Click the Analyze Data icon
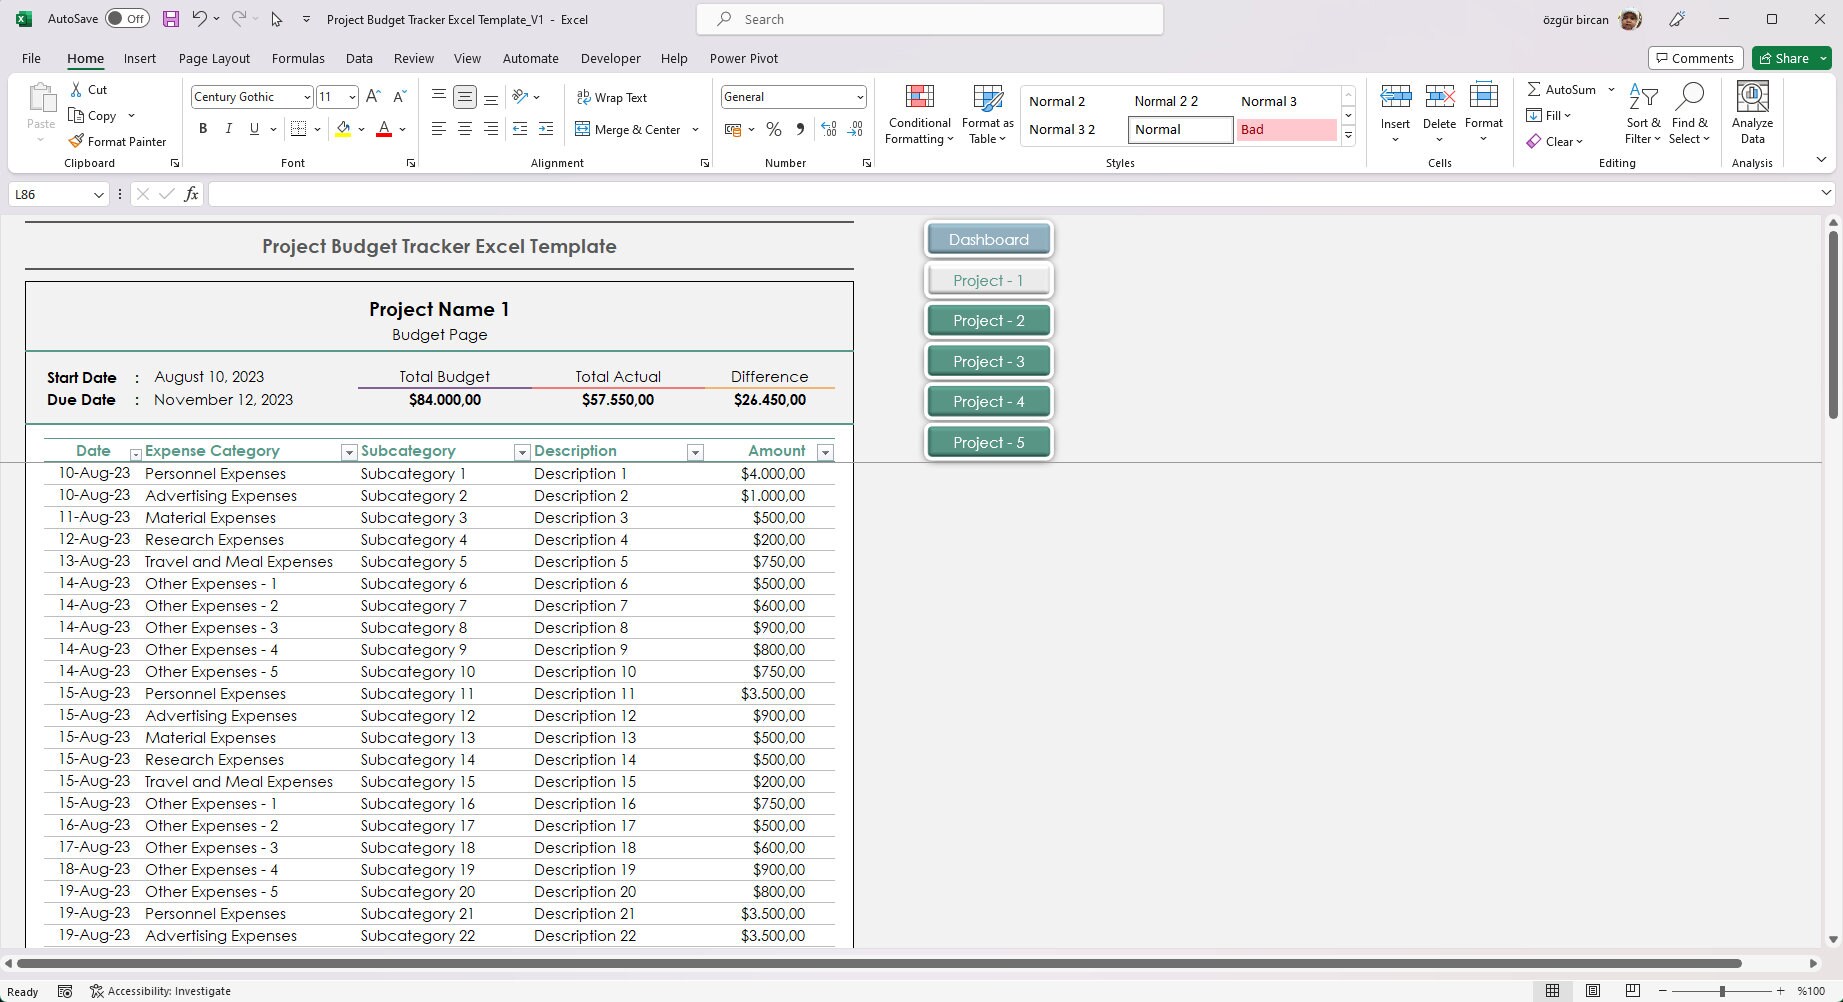Image resolution: width=1843 pixels, height=1002 pixels. [x=1751, y=113]
